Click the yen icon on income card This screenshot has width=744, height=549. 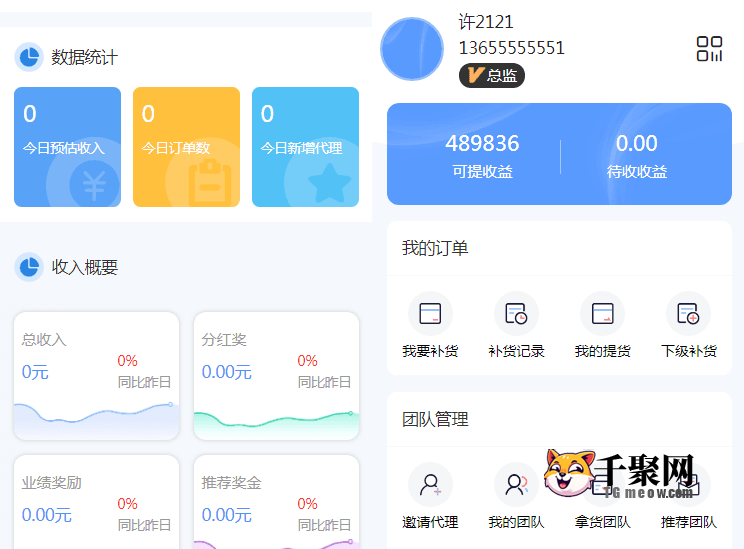click(x=94, y=185)
